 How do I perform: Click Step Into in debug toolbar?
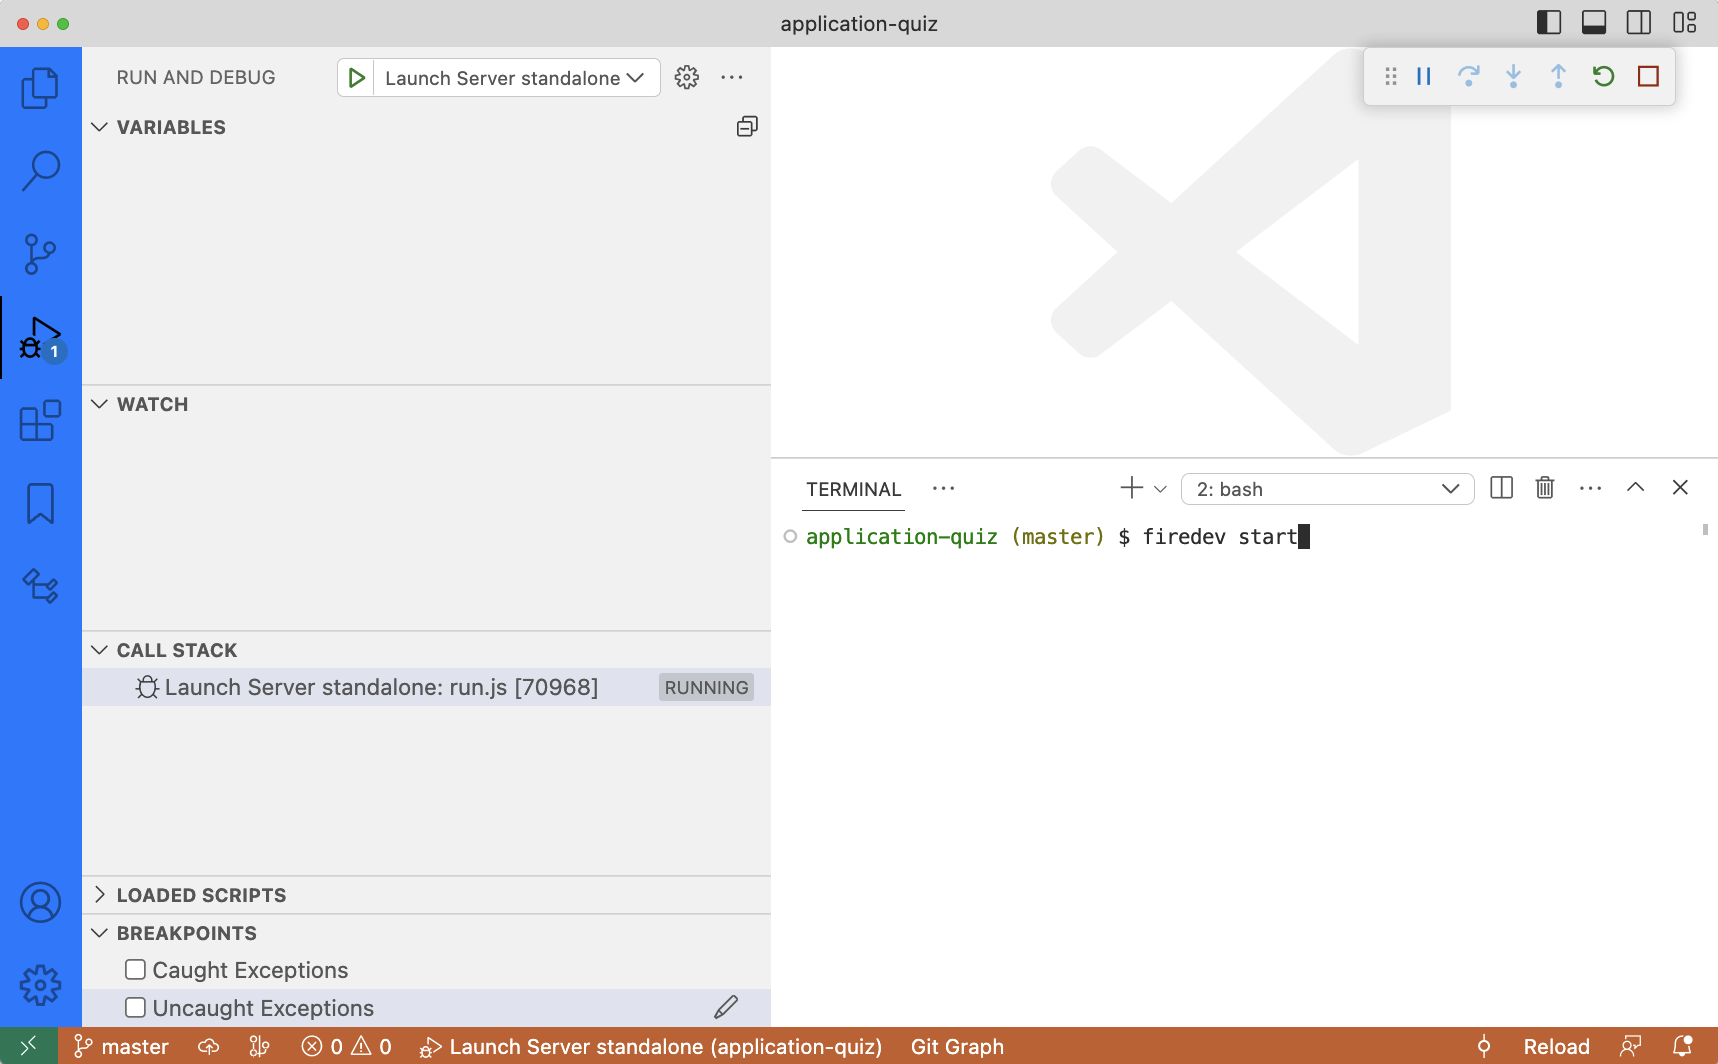pos(1513,76)
